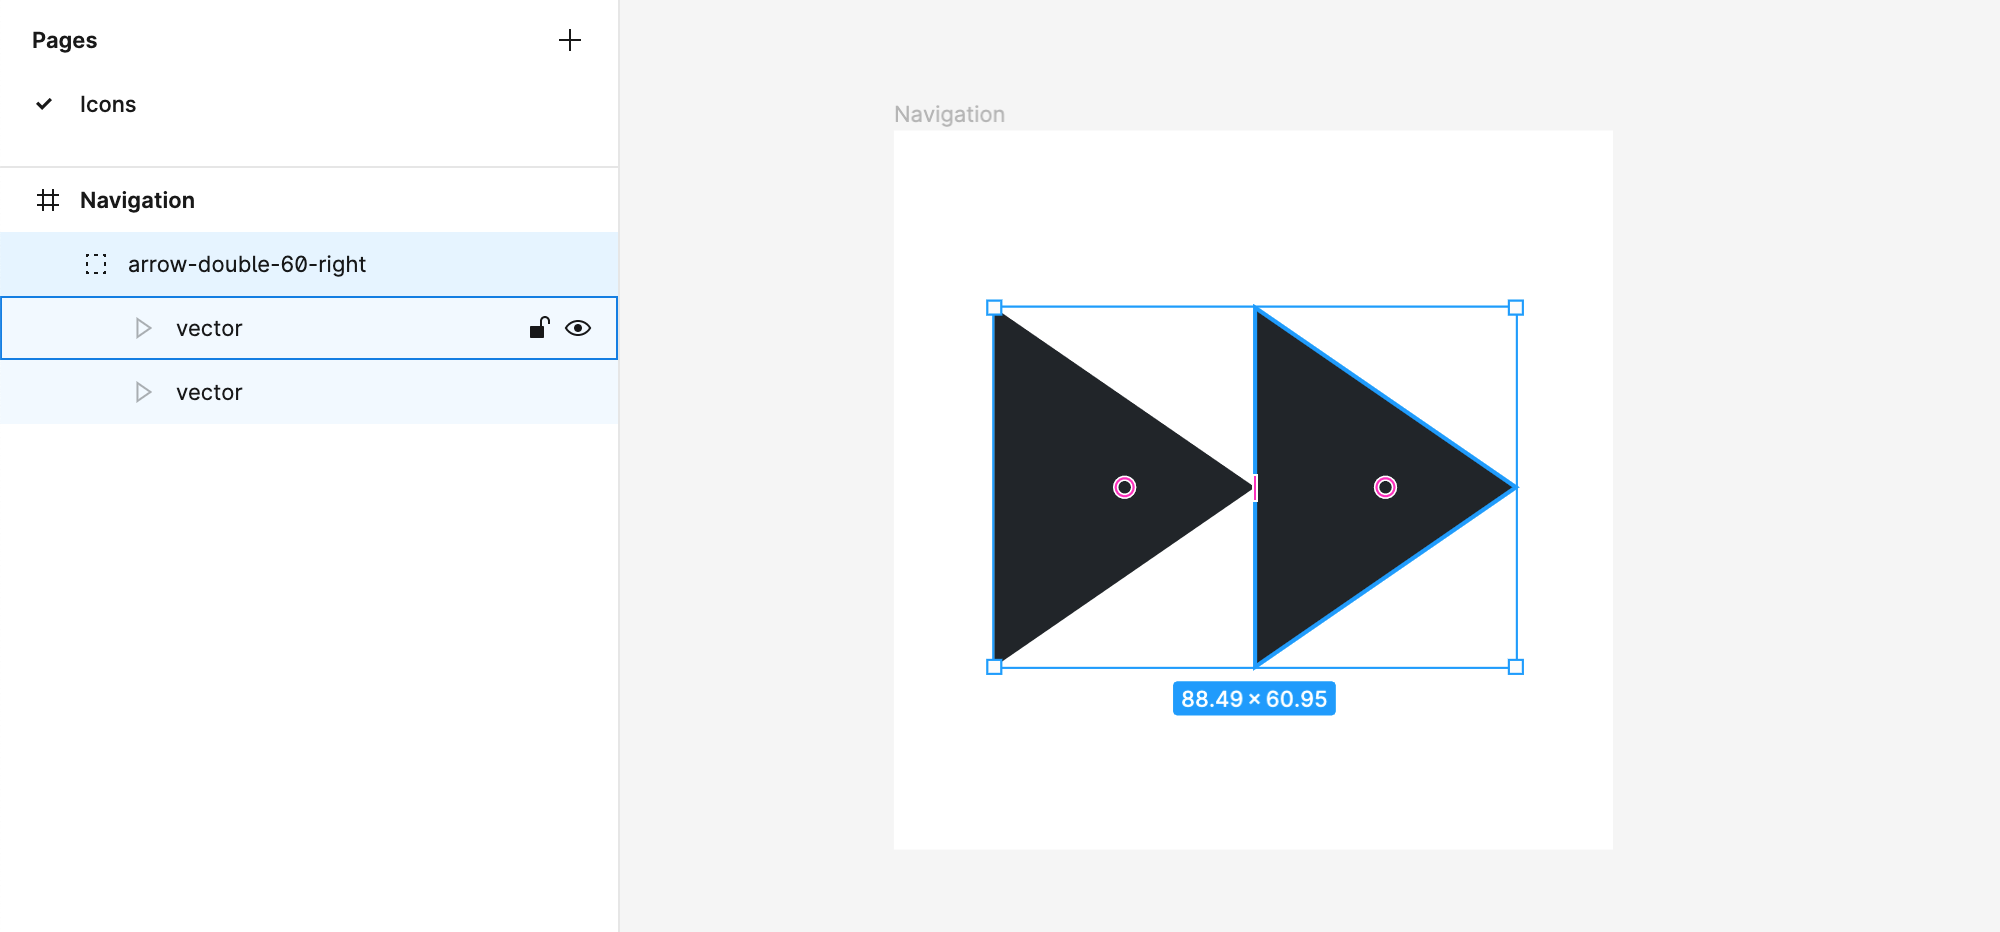2000x932 pixels.
Task: Select the arrow-double-60-right layer
Action: tap(247, 264)
